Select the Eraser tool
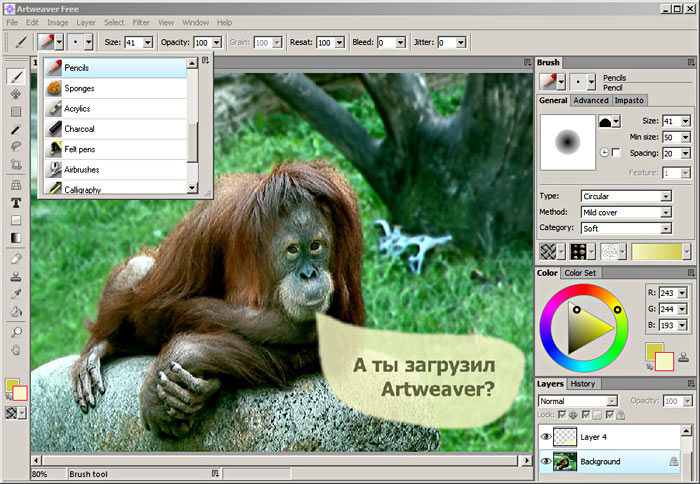The image size is (700, 484). click(16, 259)
